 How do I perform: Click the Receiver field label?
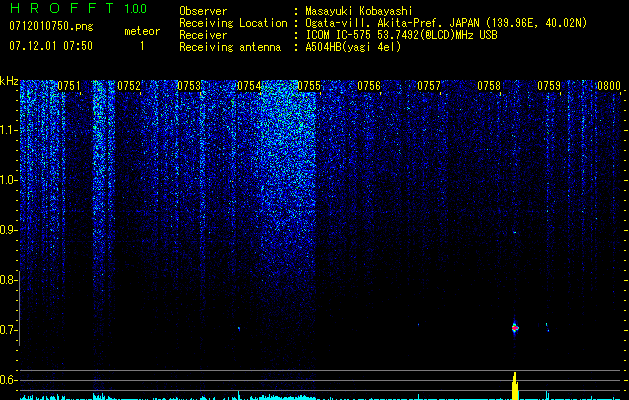(203, 35)
